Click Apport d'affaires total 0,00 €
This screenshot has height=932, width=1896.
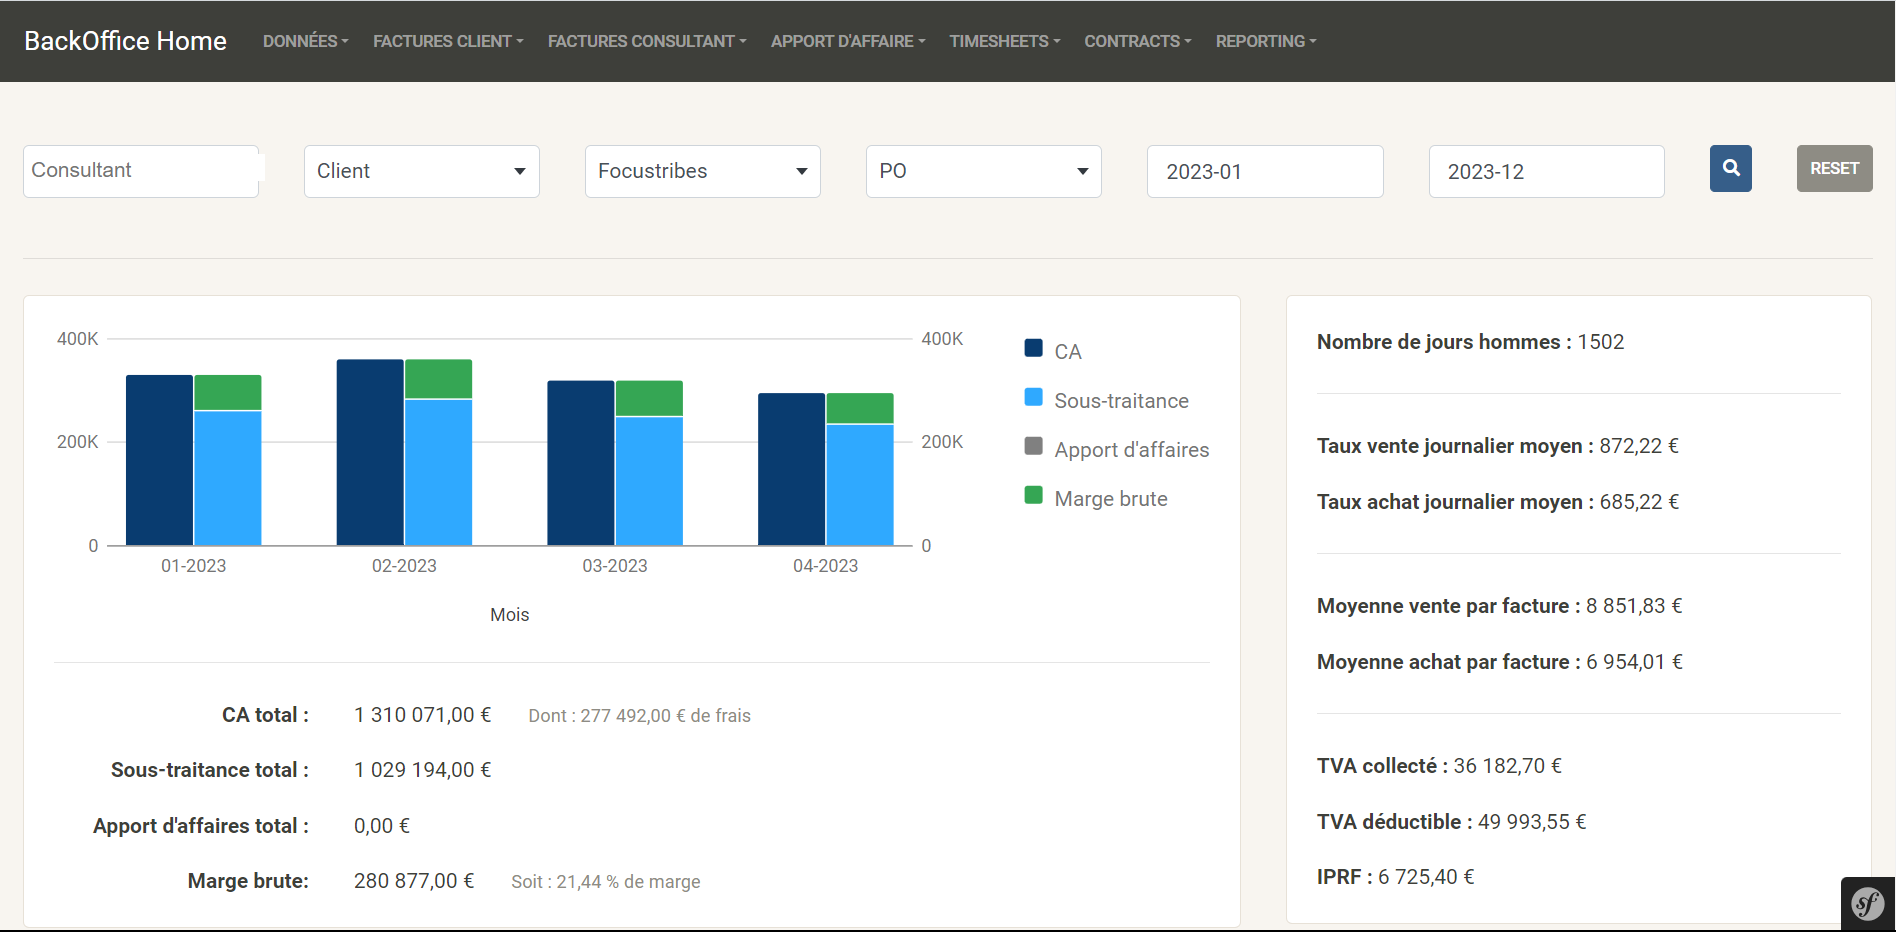coord(381,826)
